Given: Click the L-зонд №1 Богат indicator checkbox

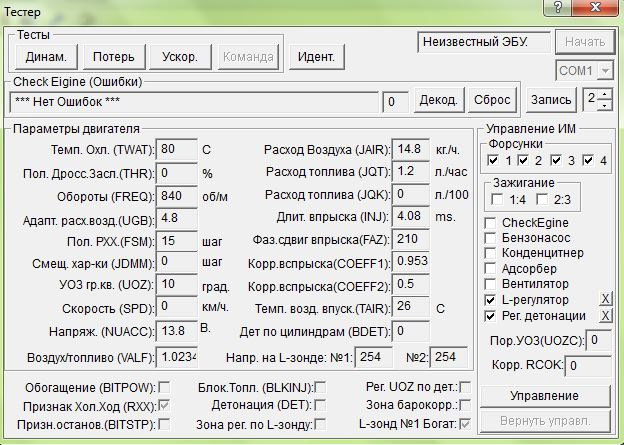Looking at the screenshot, I should (x=465, y=424).
